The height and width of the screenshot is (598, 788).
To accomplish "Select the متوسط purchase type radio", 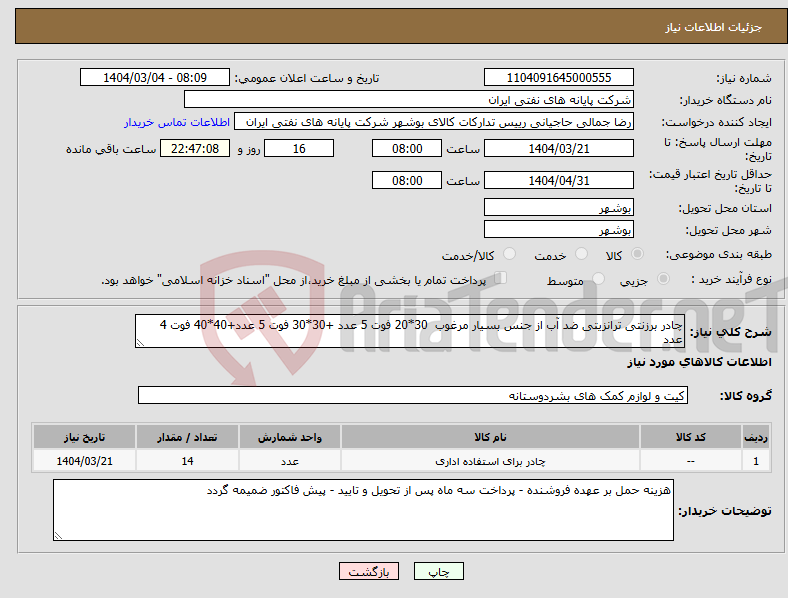I will click(598, 278).
